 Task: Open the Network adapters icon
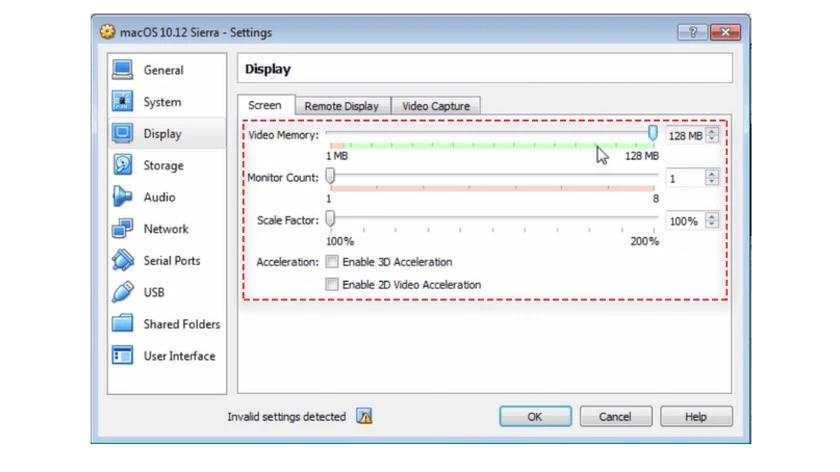pyautogui.click(x=122, y=228)
